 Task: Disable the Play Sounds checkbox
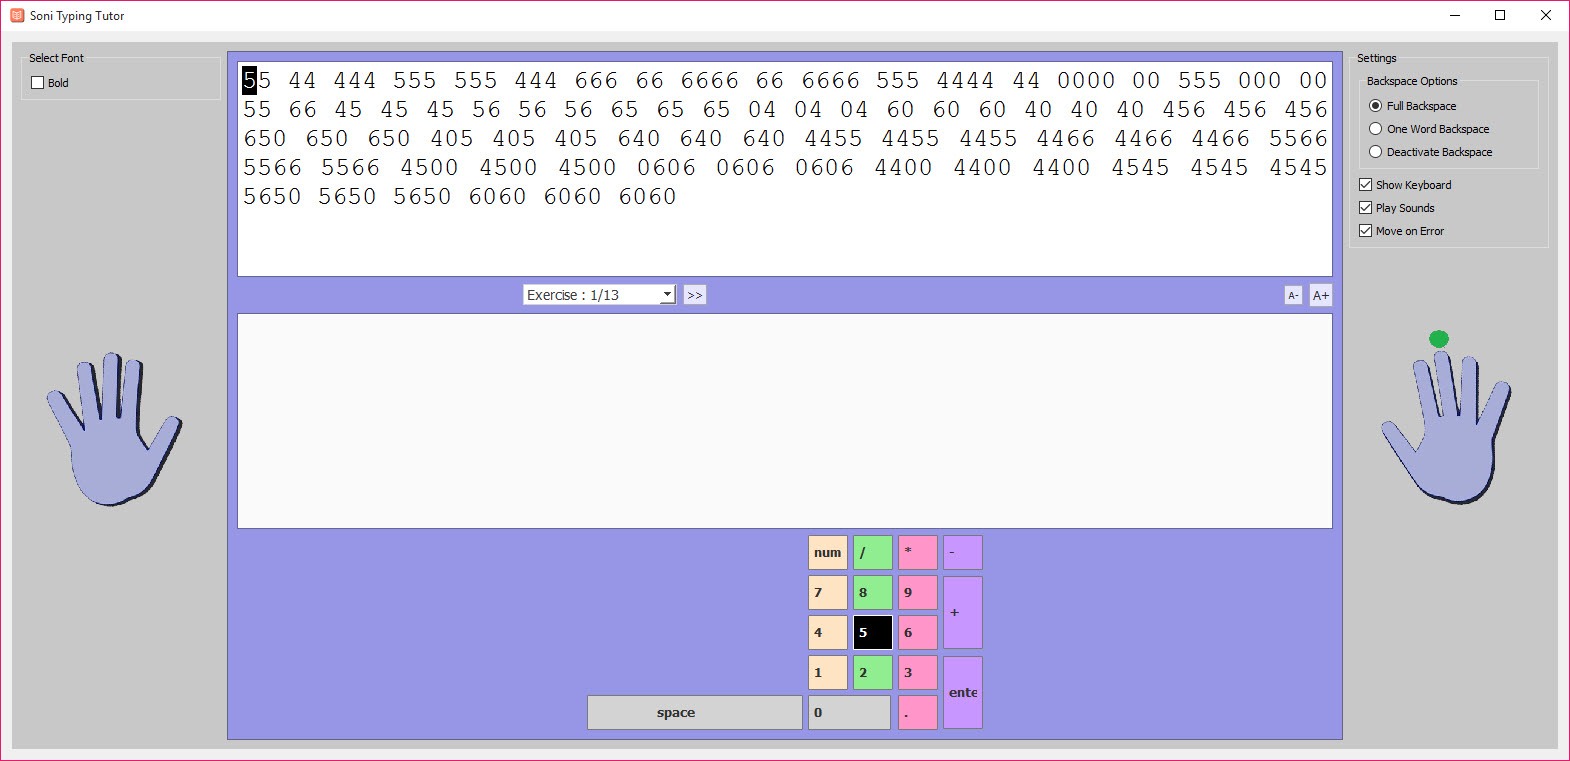[x=1365, y=208]
